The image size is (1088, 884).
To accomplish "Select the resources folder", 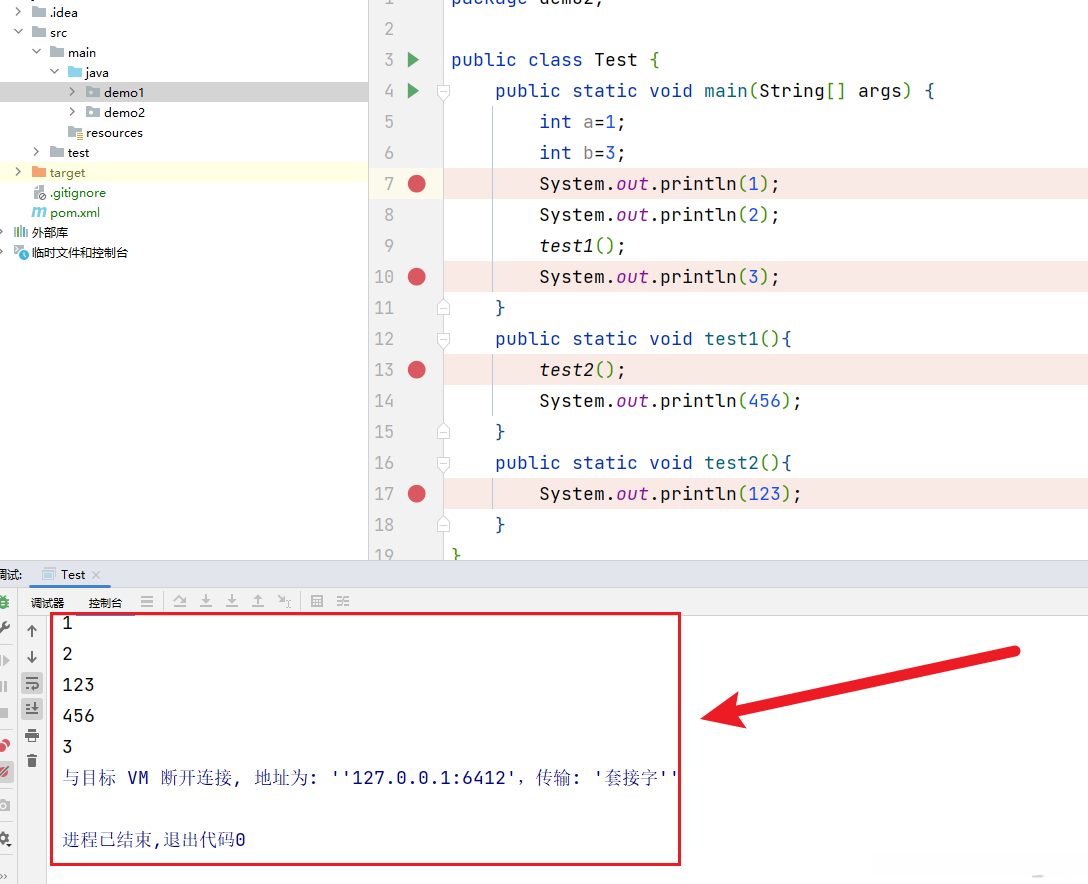I will click(x=114, y=133).
